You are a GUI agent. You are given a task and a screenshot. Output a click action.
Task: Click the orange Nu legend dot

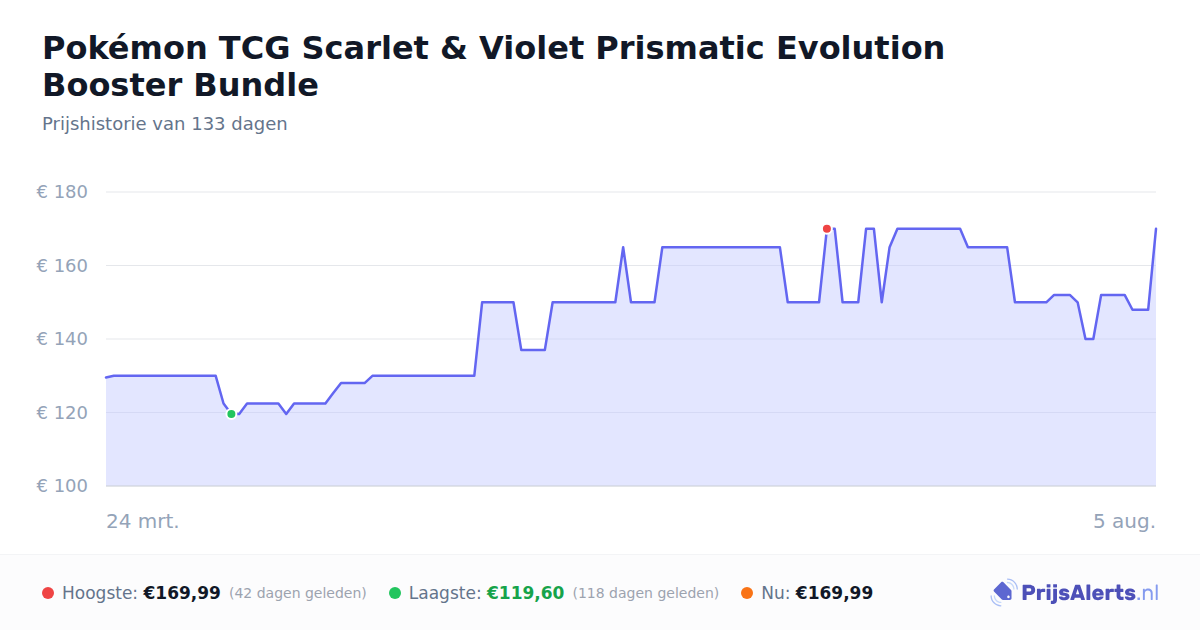coord(747,593)
